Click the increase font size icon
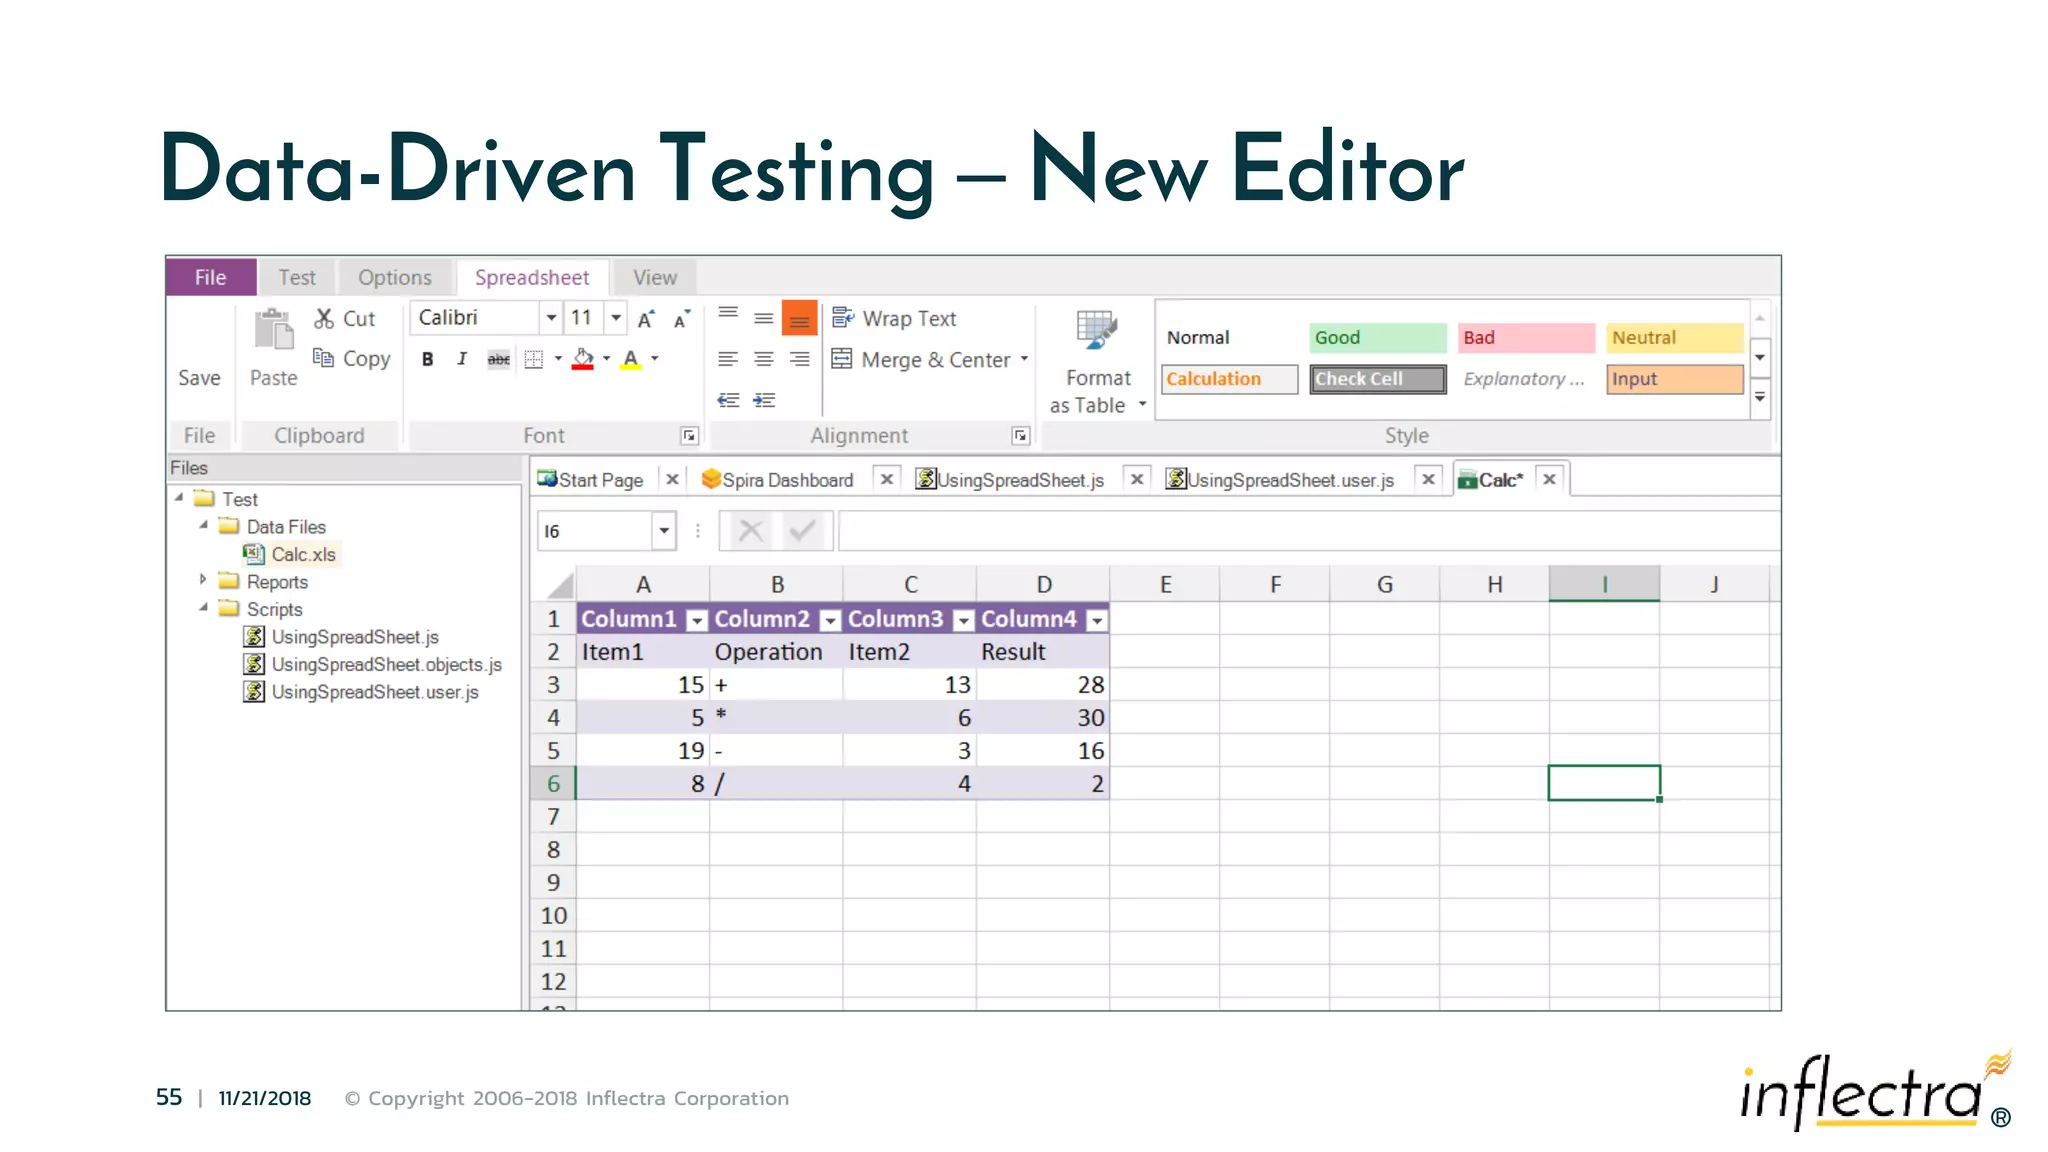This screenshot has height=1152, width=2048. point(646,319)
